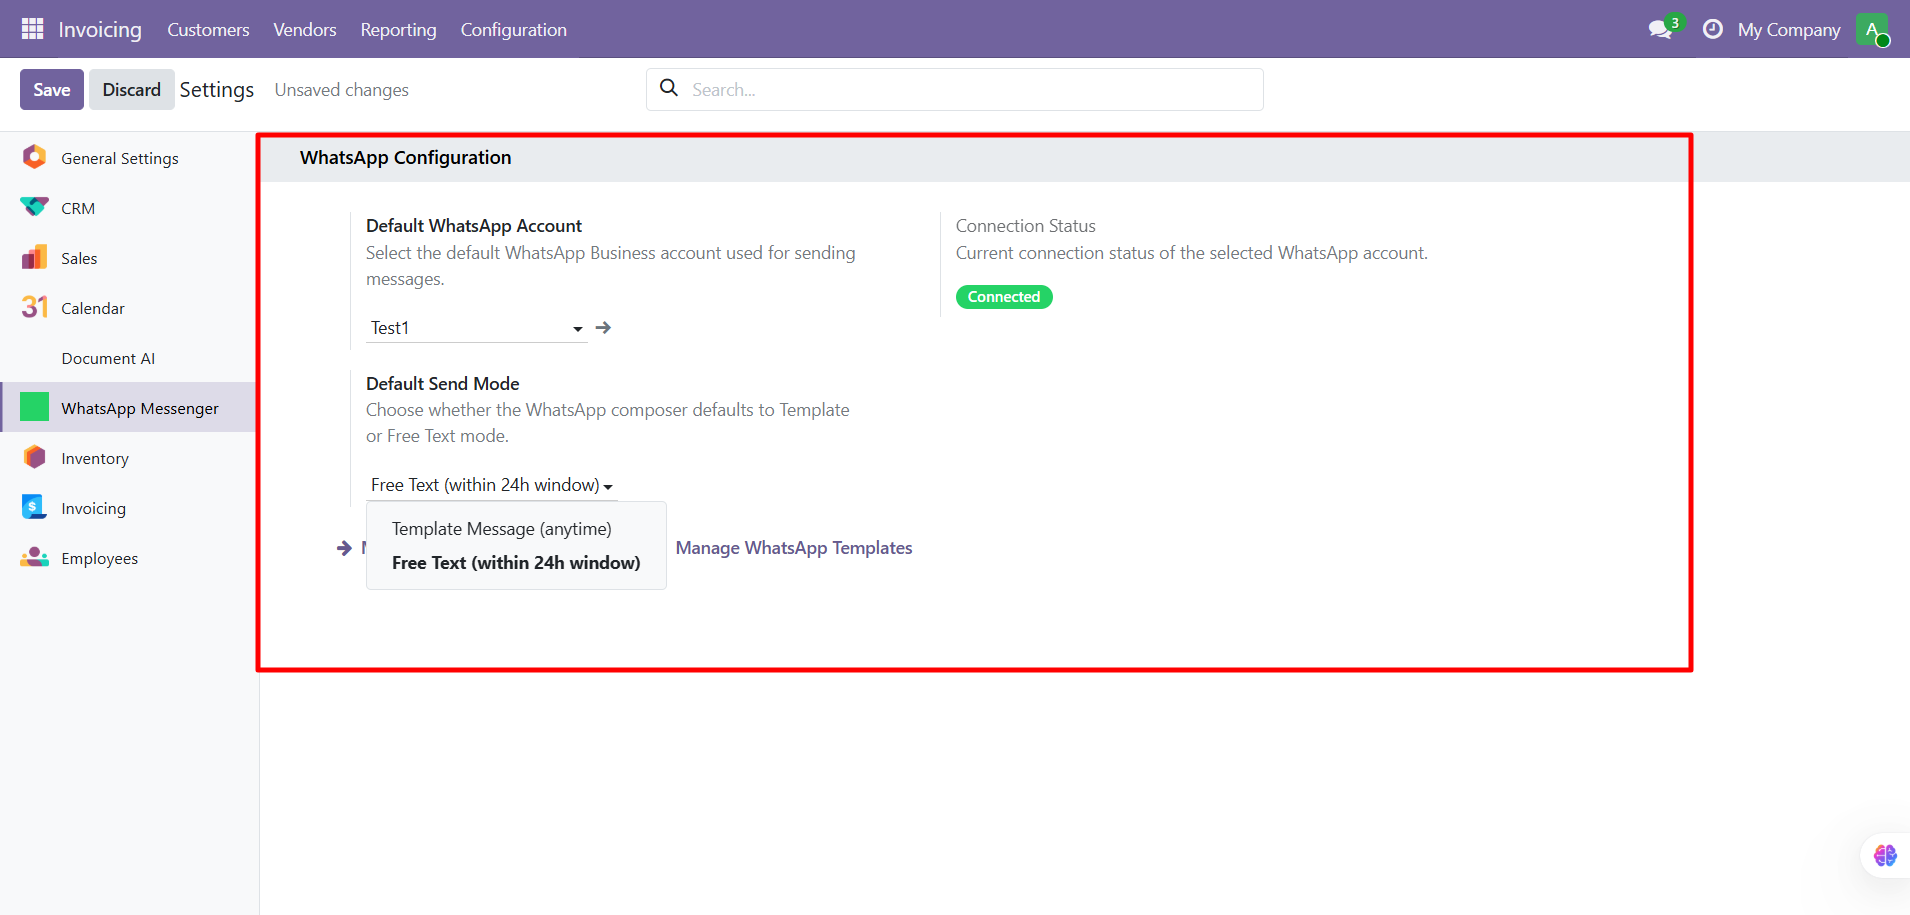
Task: Select the Calendar settings icon
Action: [x=34, y=308]
